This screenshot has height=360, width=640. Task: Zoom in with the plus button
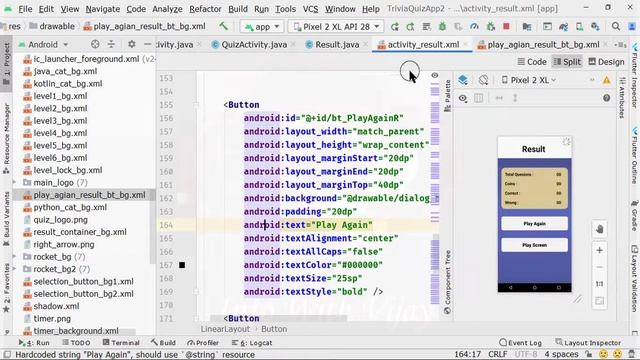point(599,250)
